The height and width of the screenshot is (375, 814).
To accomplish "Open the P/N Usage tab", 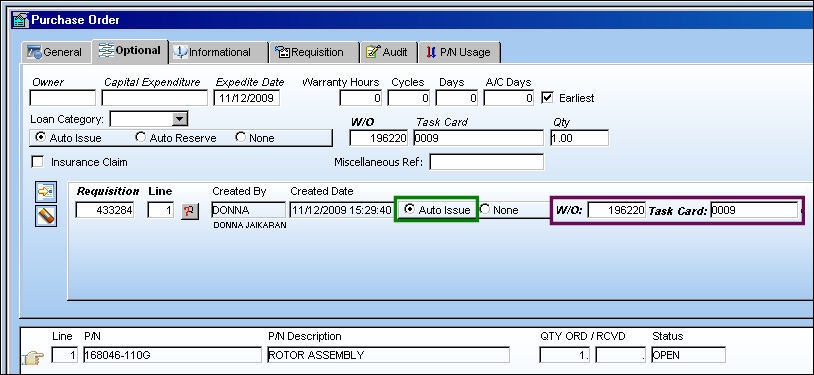I will pos(459,52).
